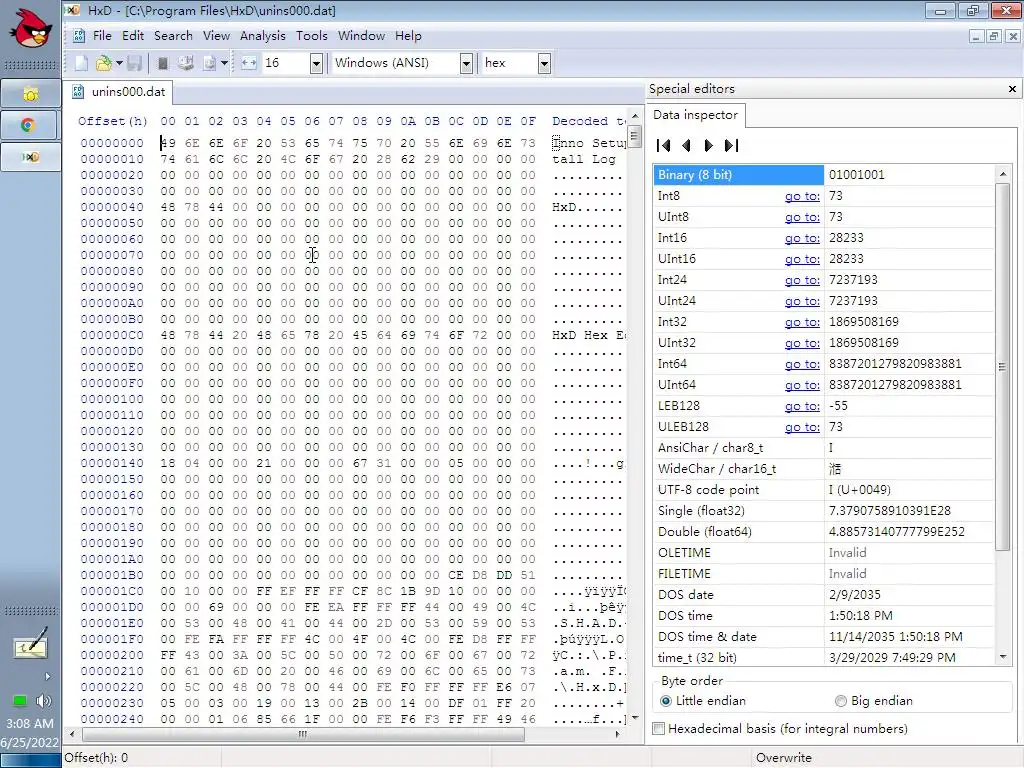Go to previous byte in Data inspector
1024x768 pixels.
[686, 146]
